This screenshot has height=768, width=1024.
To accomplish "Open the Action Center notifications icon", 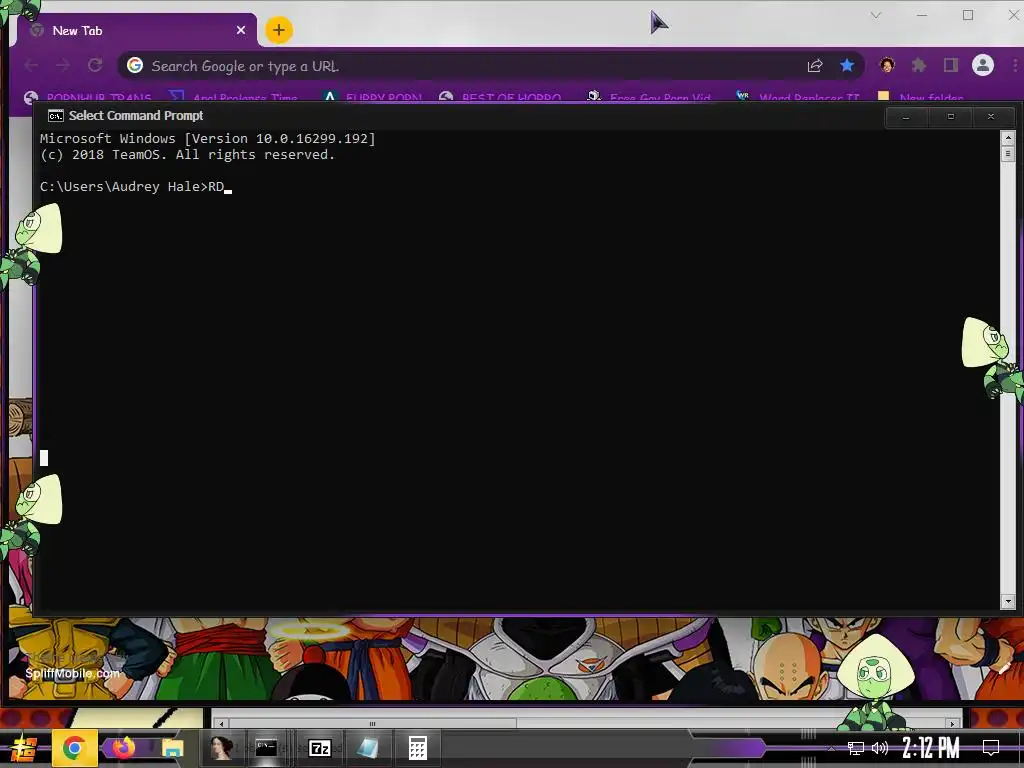I will tap(991, 748).
